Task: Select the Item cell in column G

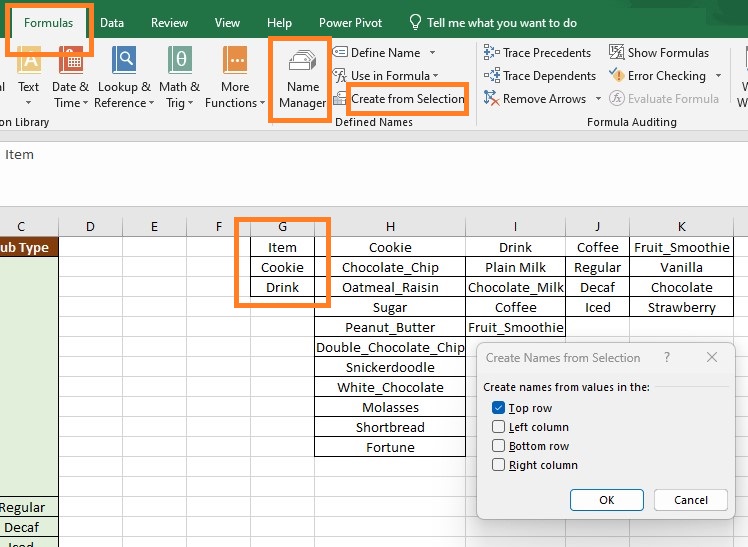Action: (x=282, y=247)
